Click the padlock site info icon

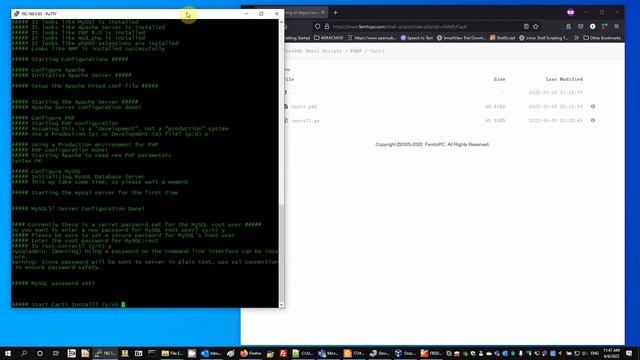(x=327, y=27)
